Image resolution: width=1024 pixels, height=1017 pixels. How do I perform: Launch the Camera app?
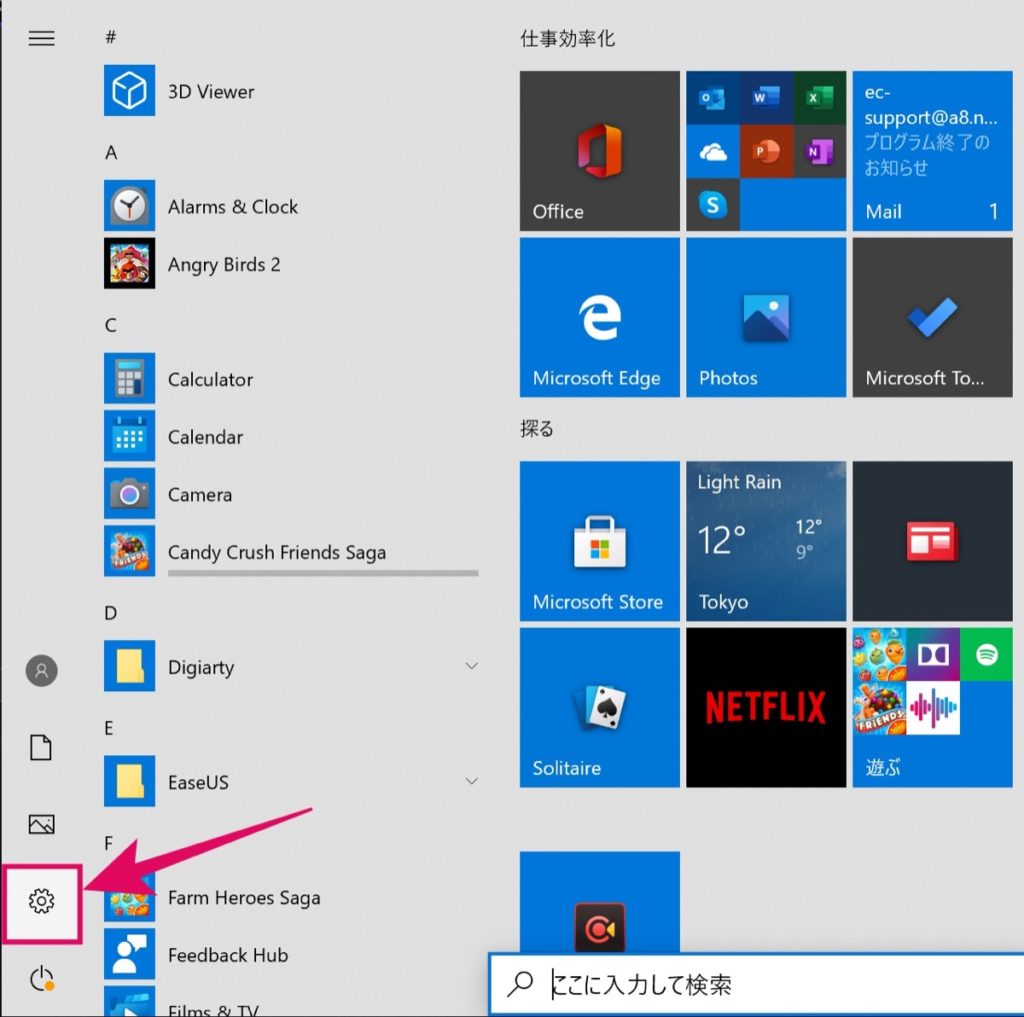(291, 493)
